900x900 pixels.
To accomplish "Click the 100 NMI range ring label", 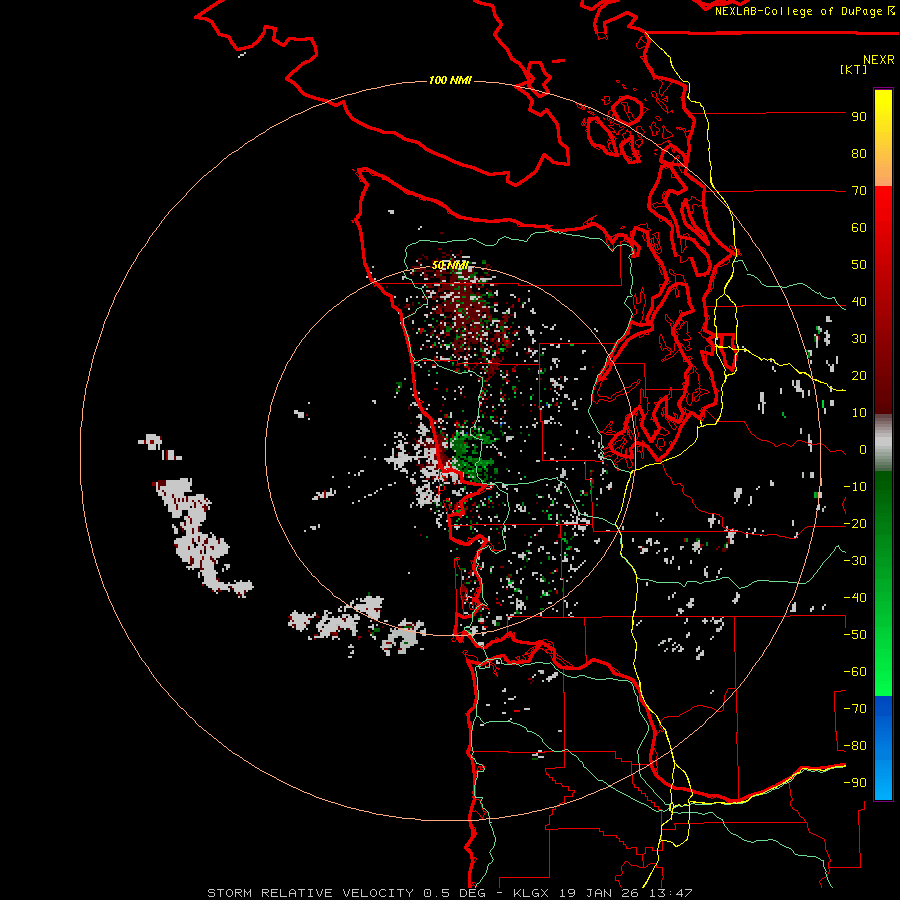I will click(x=450, y=80).
